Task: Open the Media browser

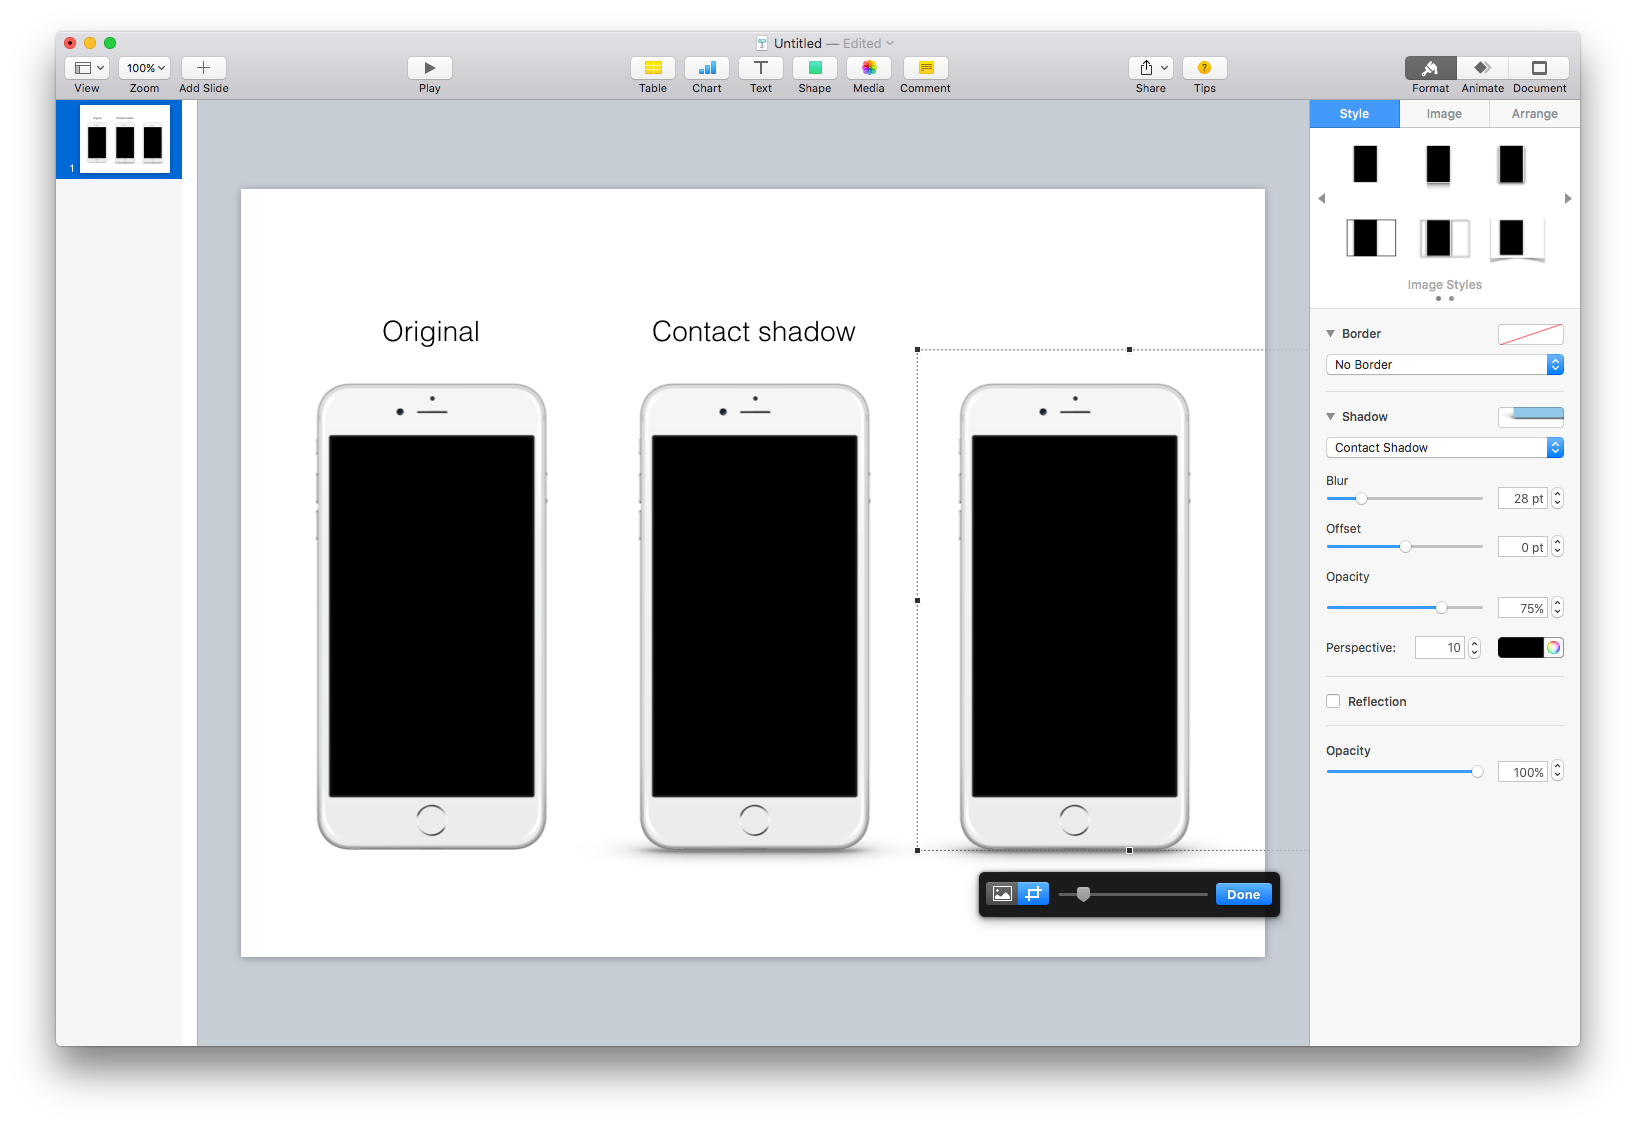Action: tap(868, 70)
